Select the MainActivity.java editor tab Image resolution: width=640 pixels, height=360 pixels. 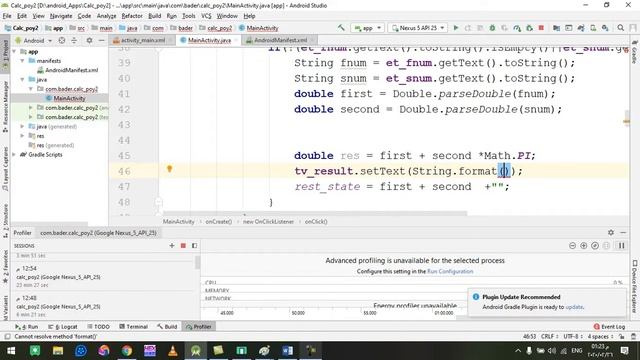pos(209,40)
